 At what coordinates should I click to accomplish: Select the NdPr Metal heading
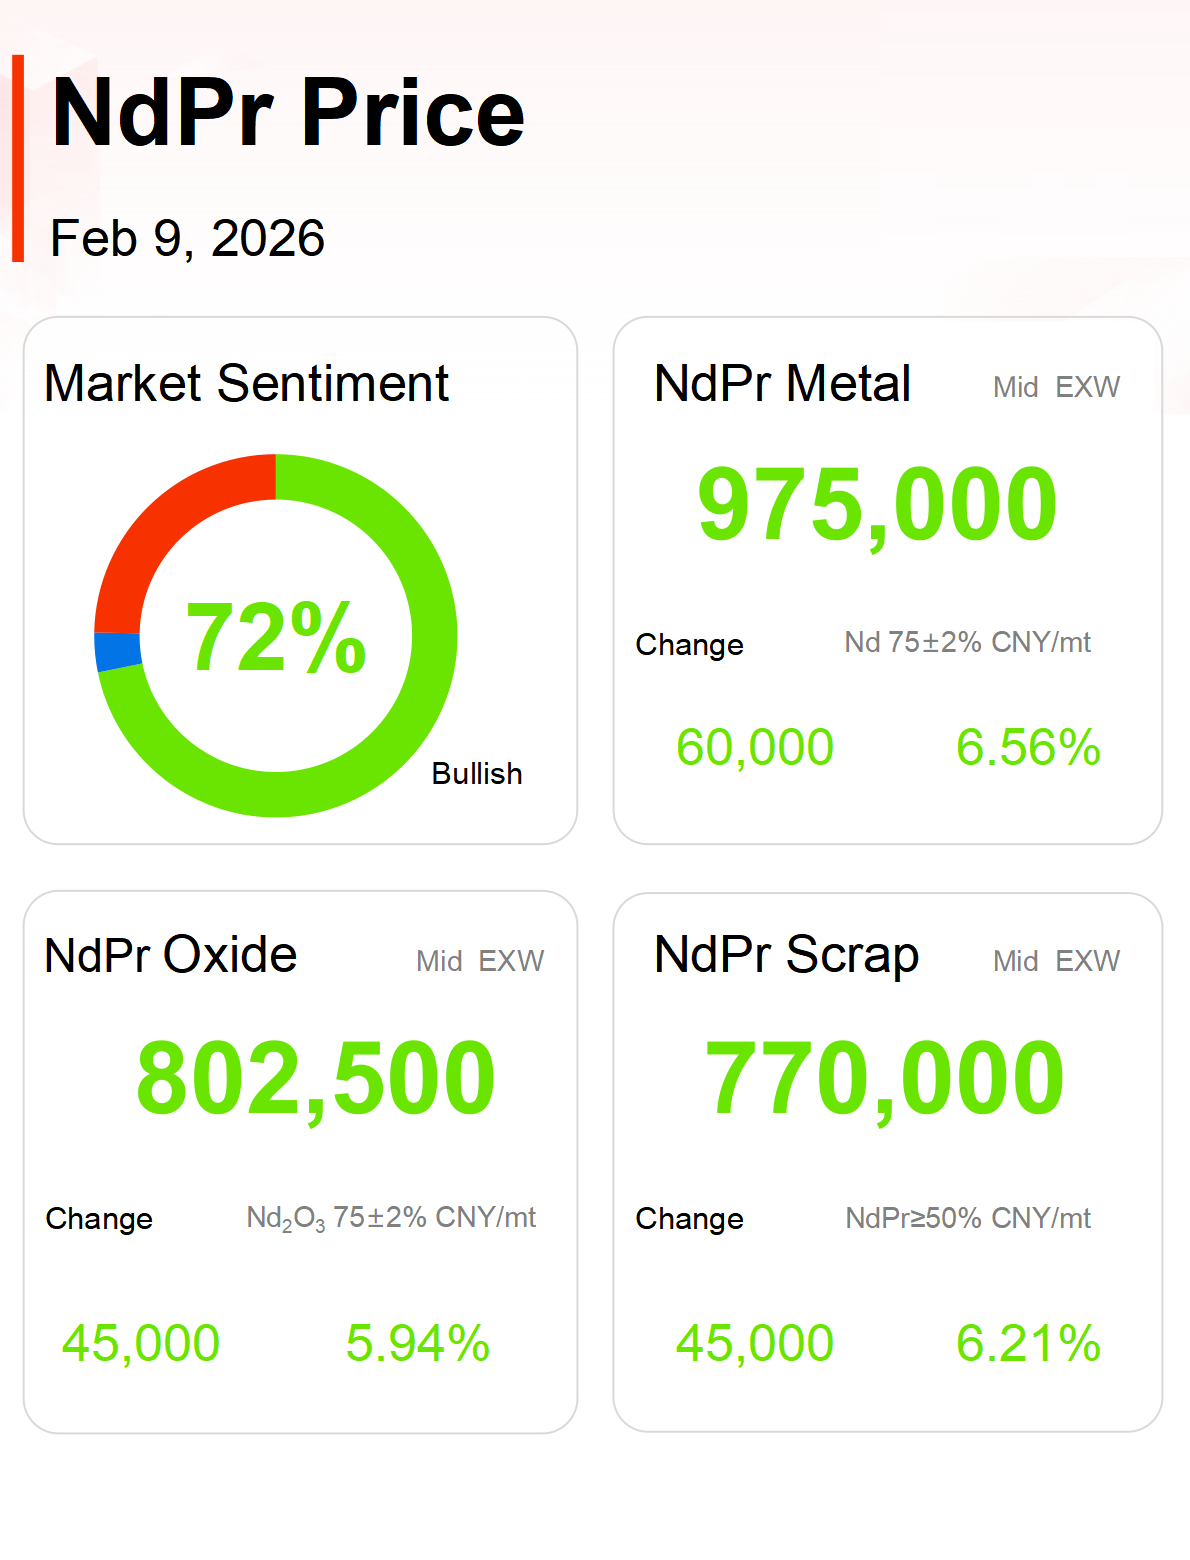coord(782,384)
